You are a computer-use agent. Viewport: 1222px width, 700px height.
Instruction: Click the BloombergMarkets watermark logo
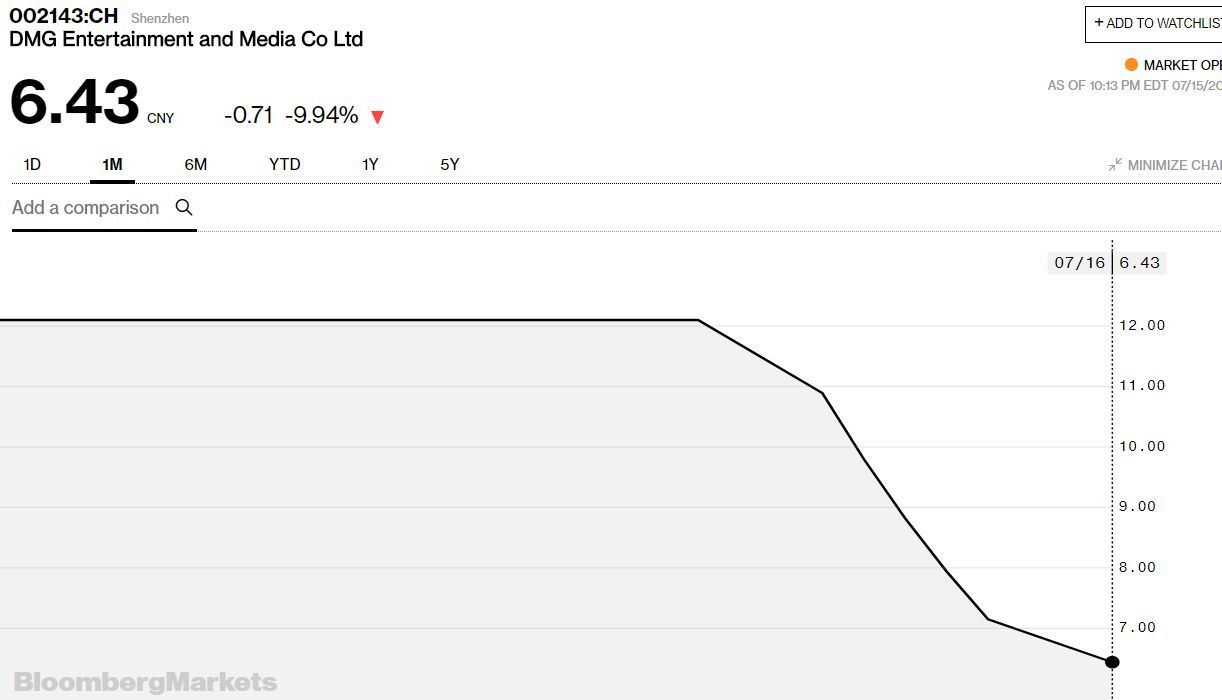145,682
